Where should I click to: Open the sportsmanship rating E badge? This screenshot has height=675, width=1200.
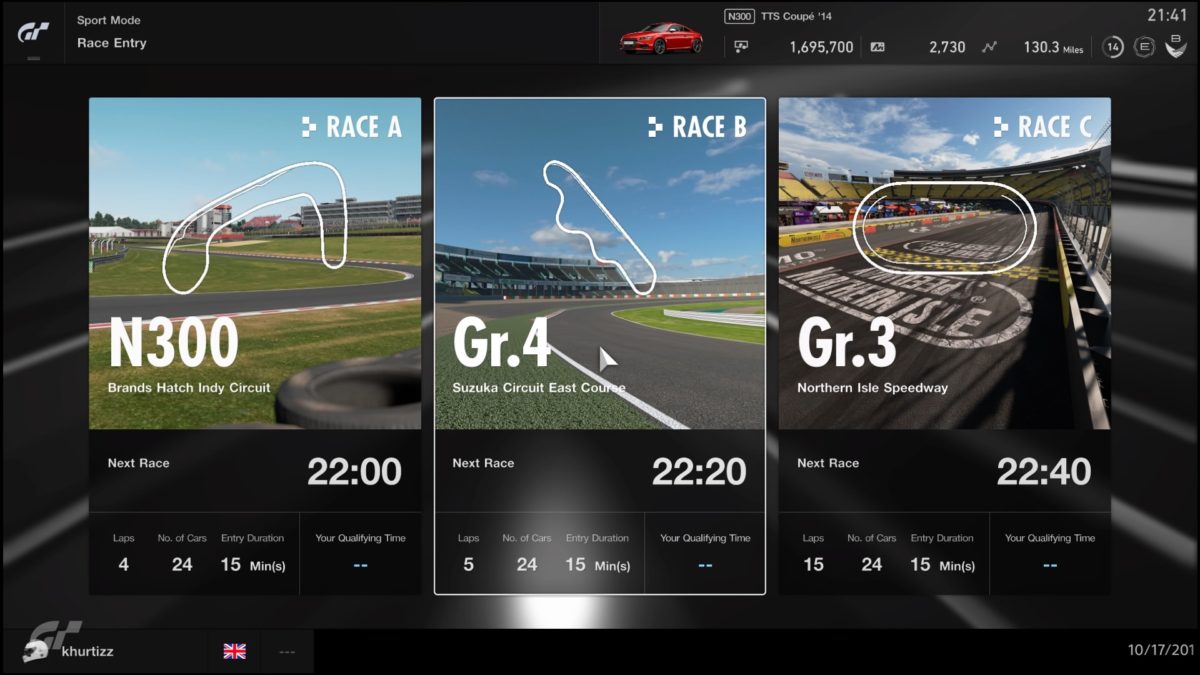click(1145, 46)
